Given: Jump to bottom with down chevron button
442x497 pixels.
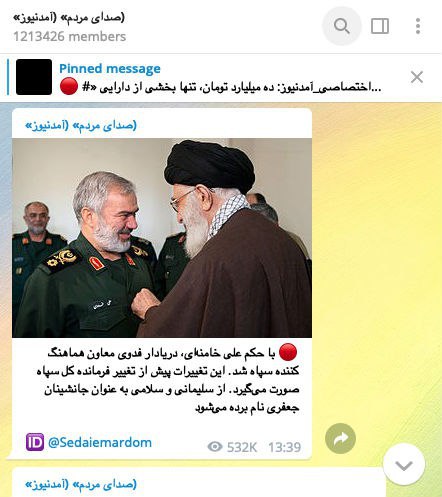Looking at the screenshot, I should 404,465.
